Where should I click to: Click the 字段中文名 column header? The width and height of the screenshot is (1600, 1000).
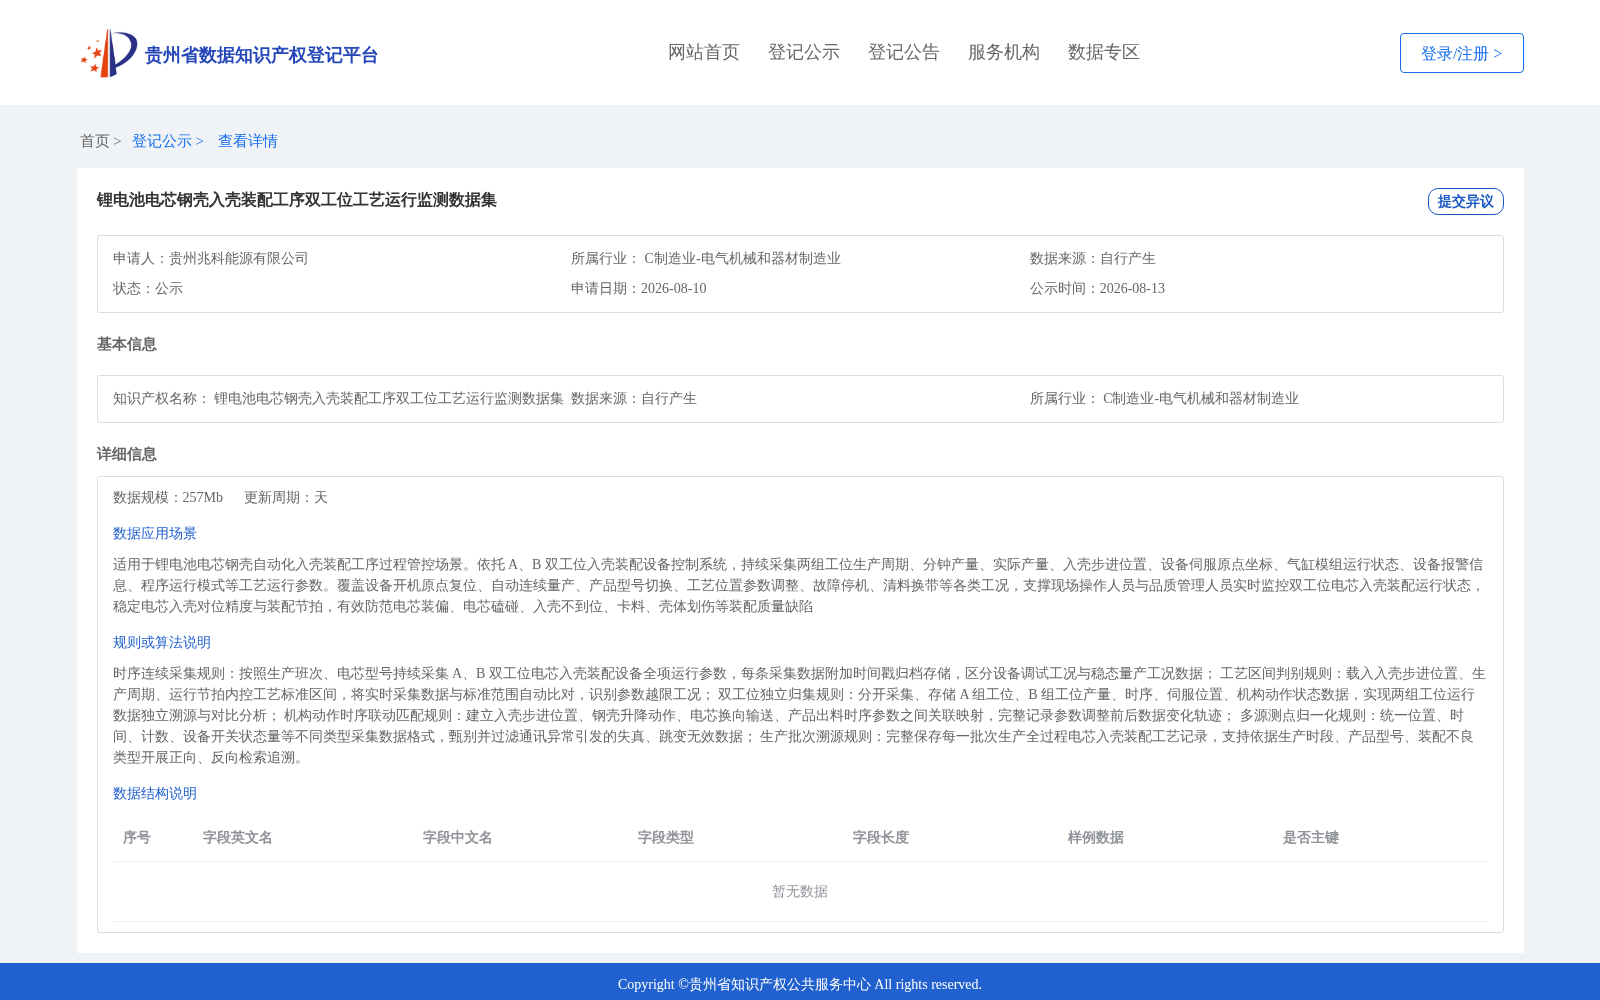[458, 837]
